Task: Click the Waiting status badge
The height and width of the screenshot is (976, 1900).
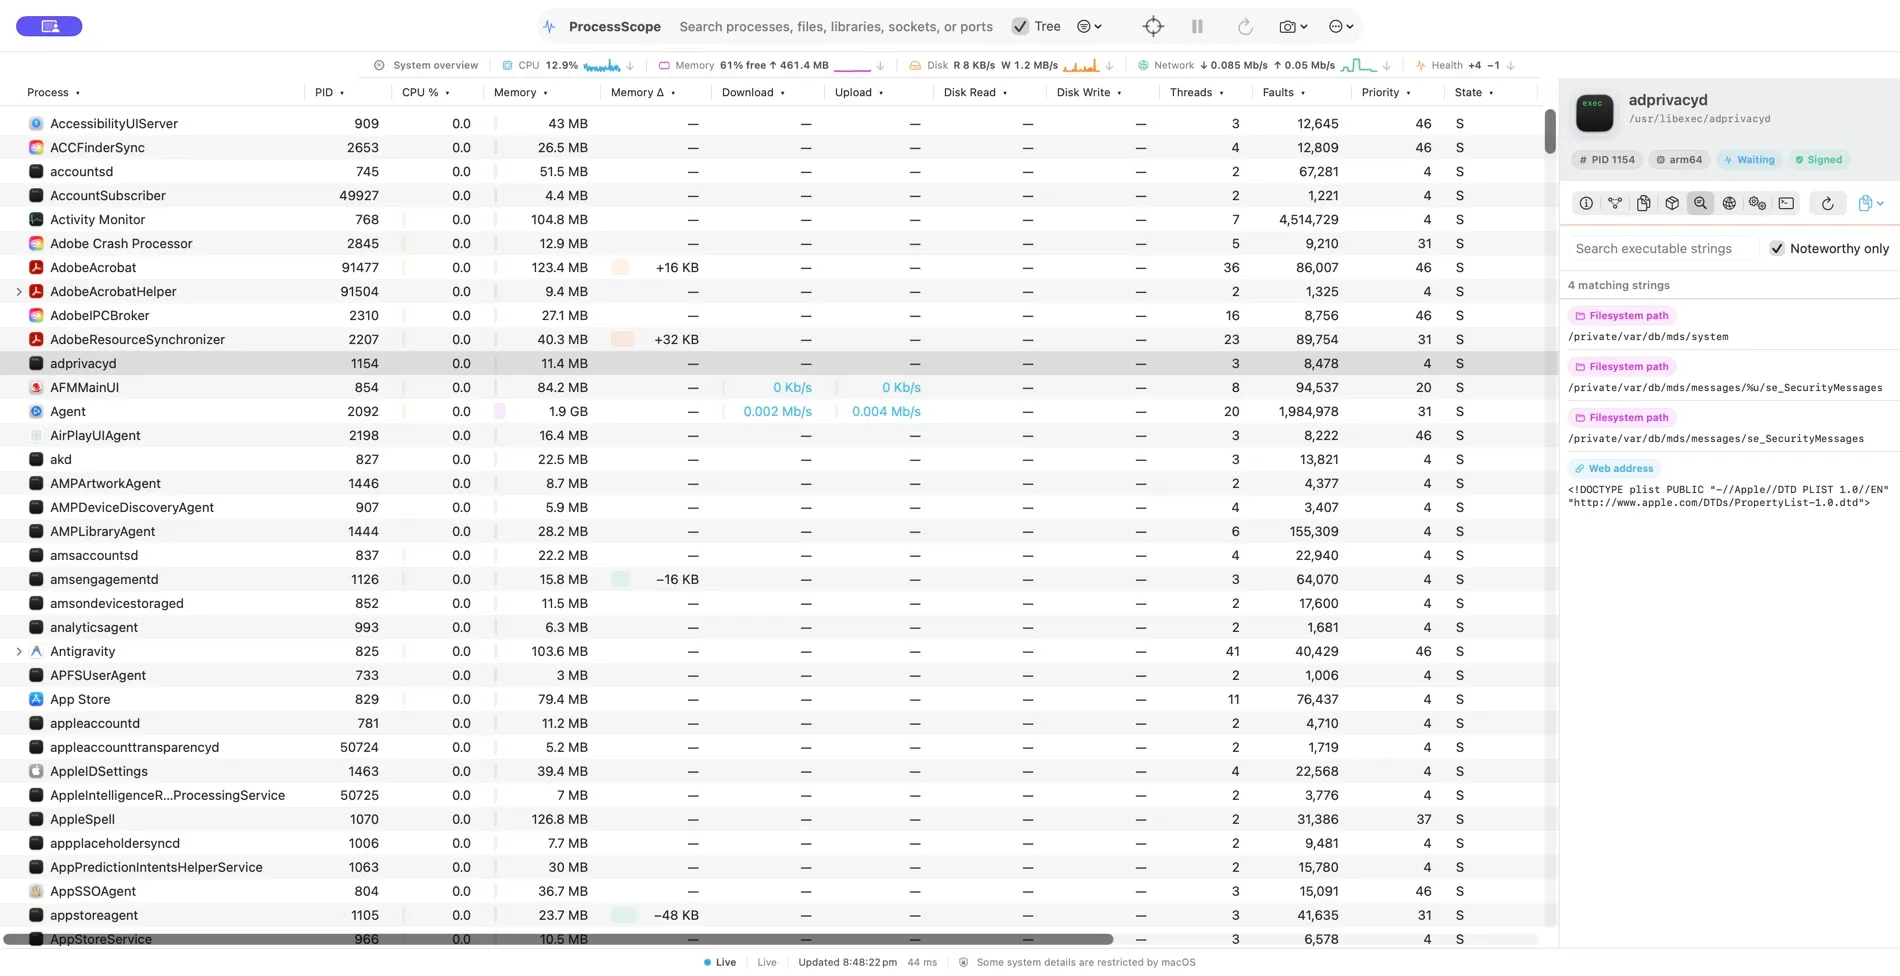Action: (1749, 160)
